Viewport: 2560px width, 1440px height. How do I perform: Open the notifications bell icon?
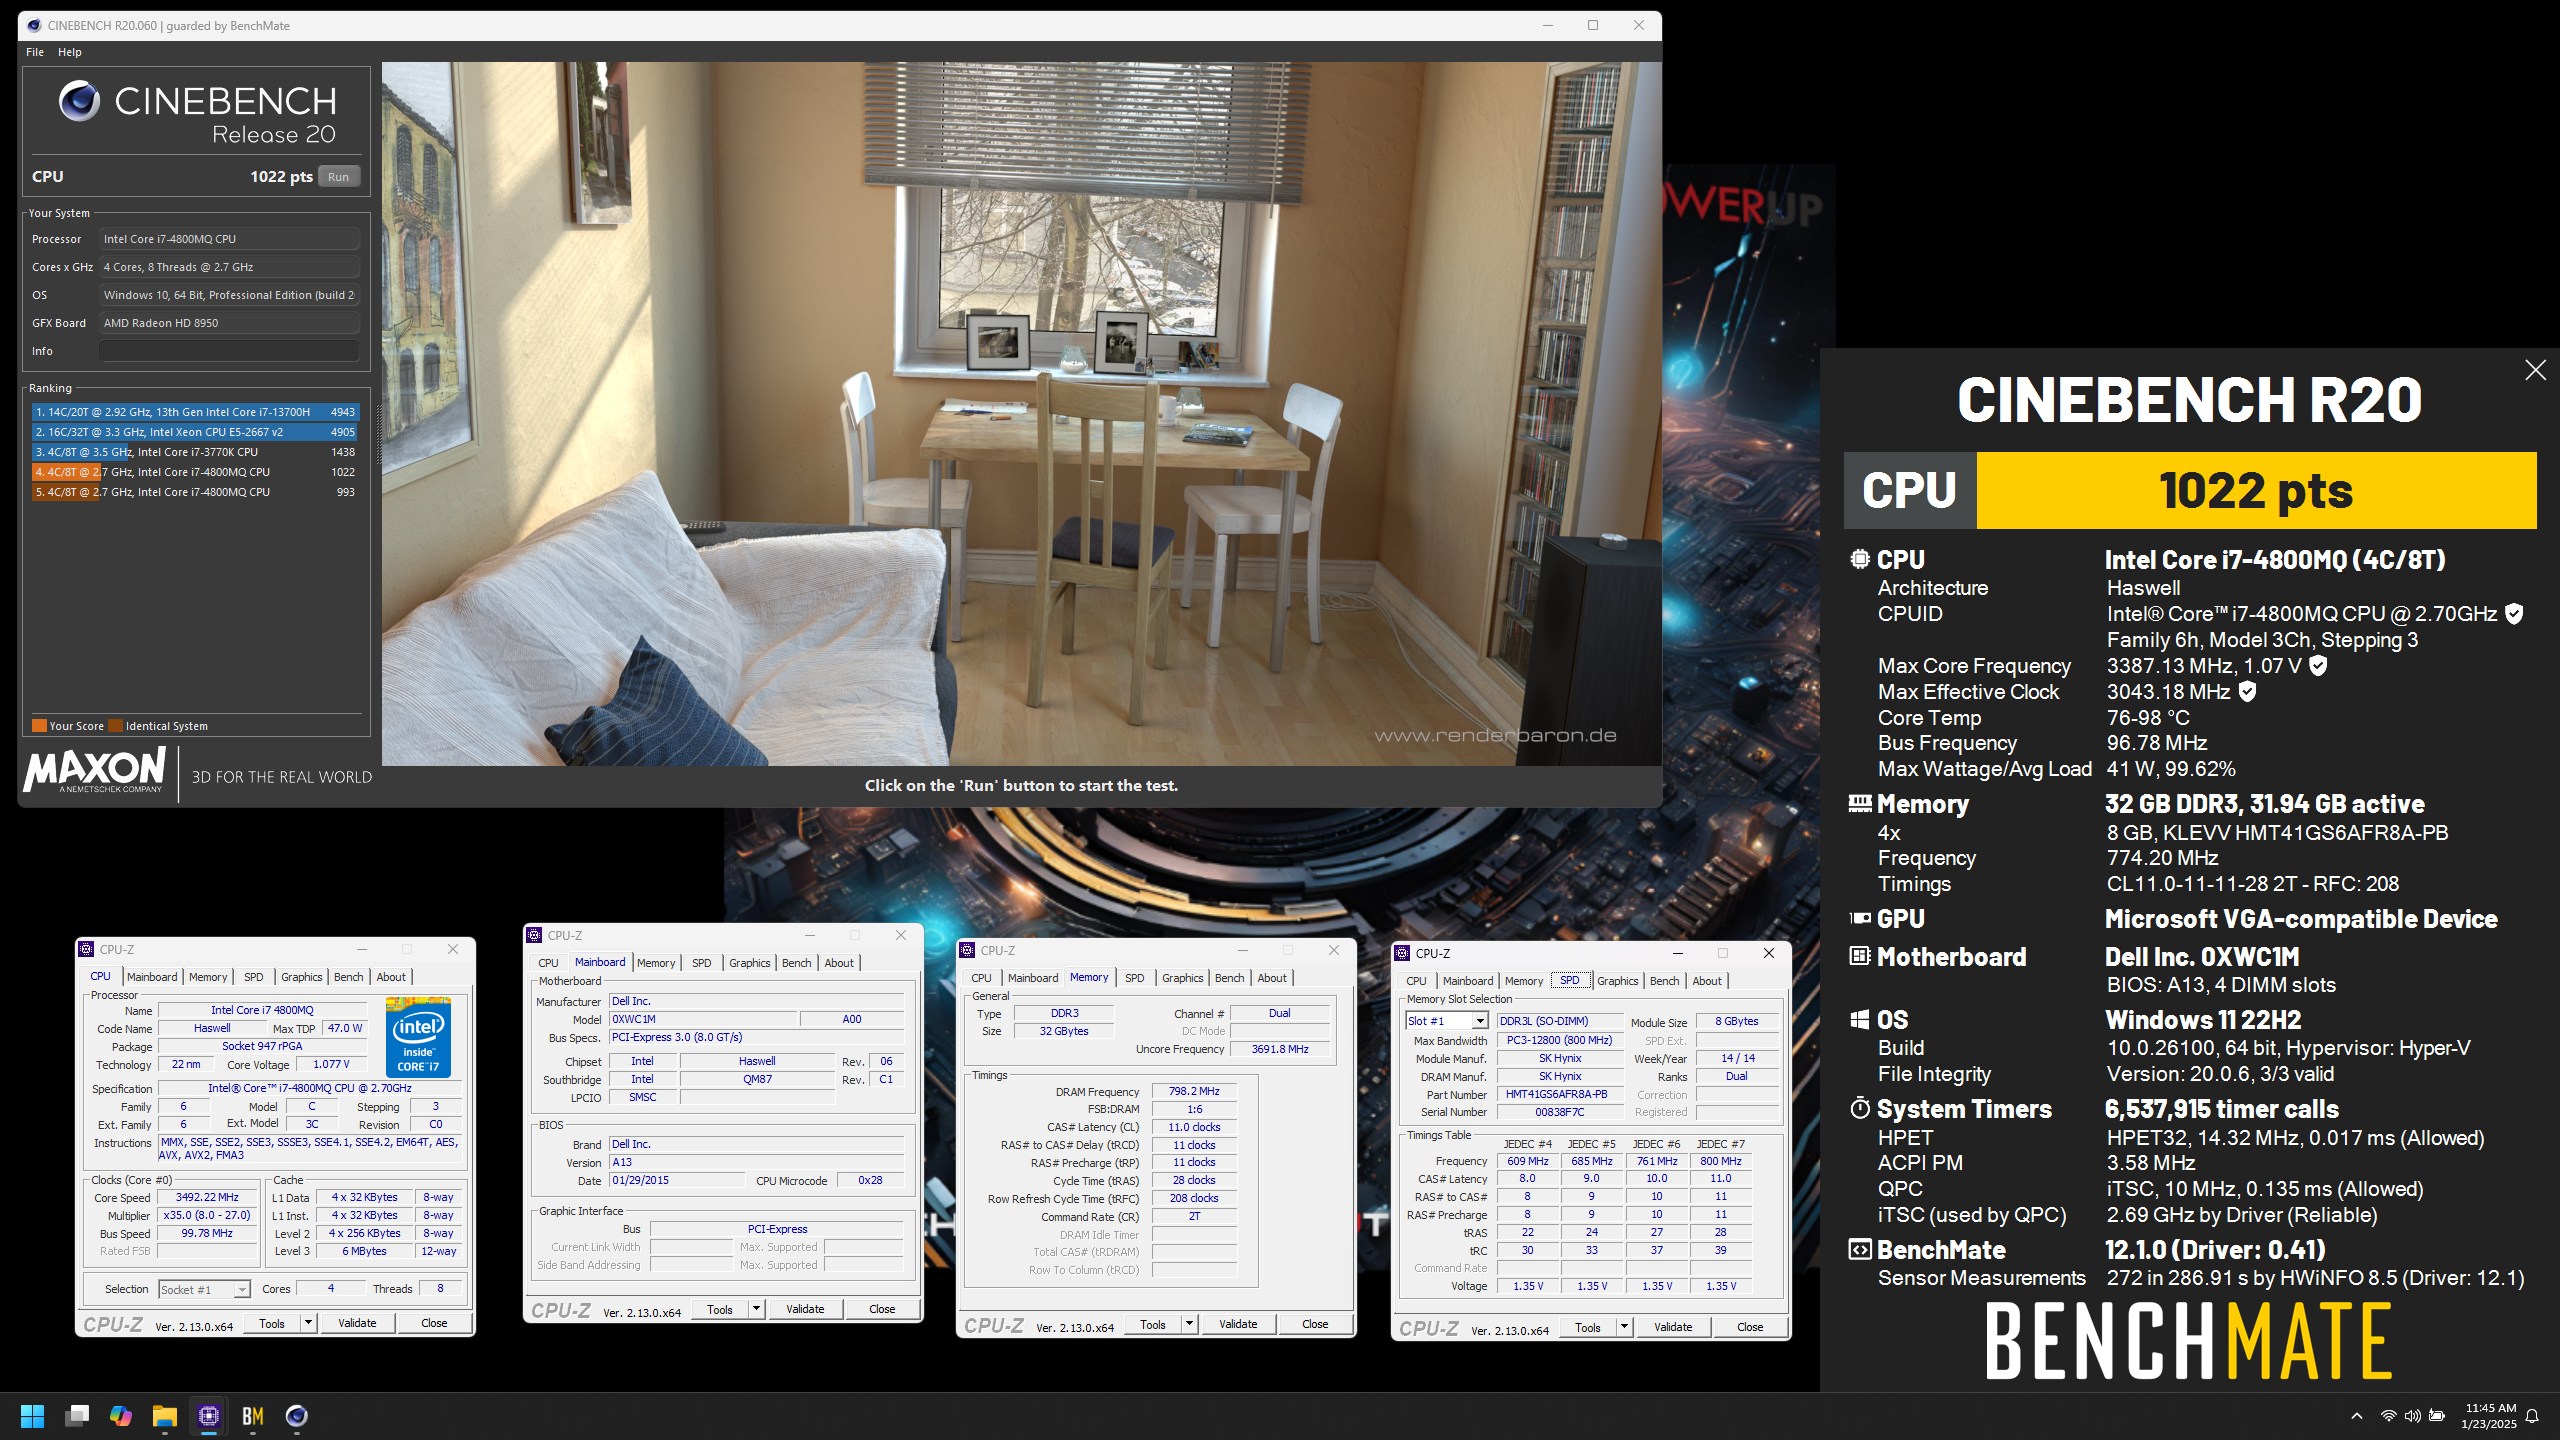point(2532,1416)
